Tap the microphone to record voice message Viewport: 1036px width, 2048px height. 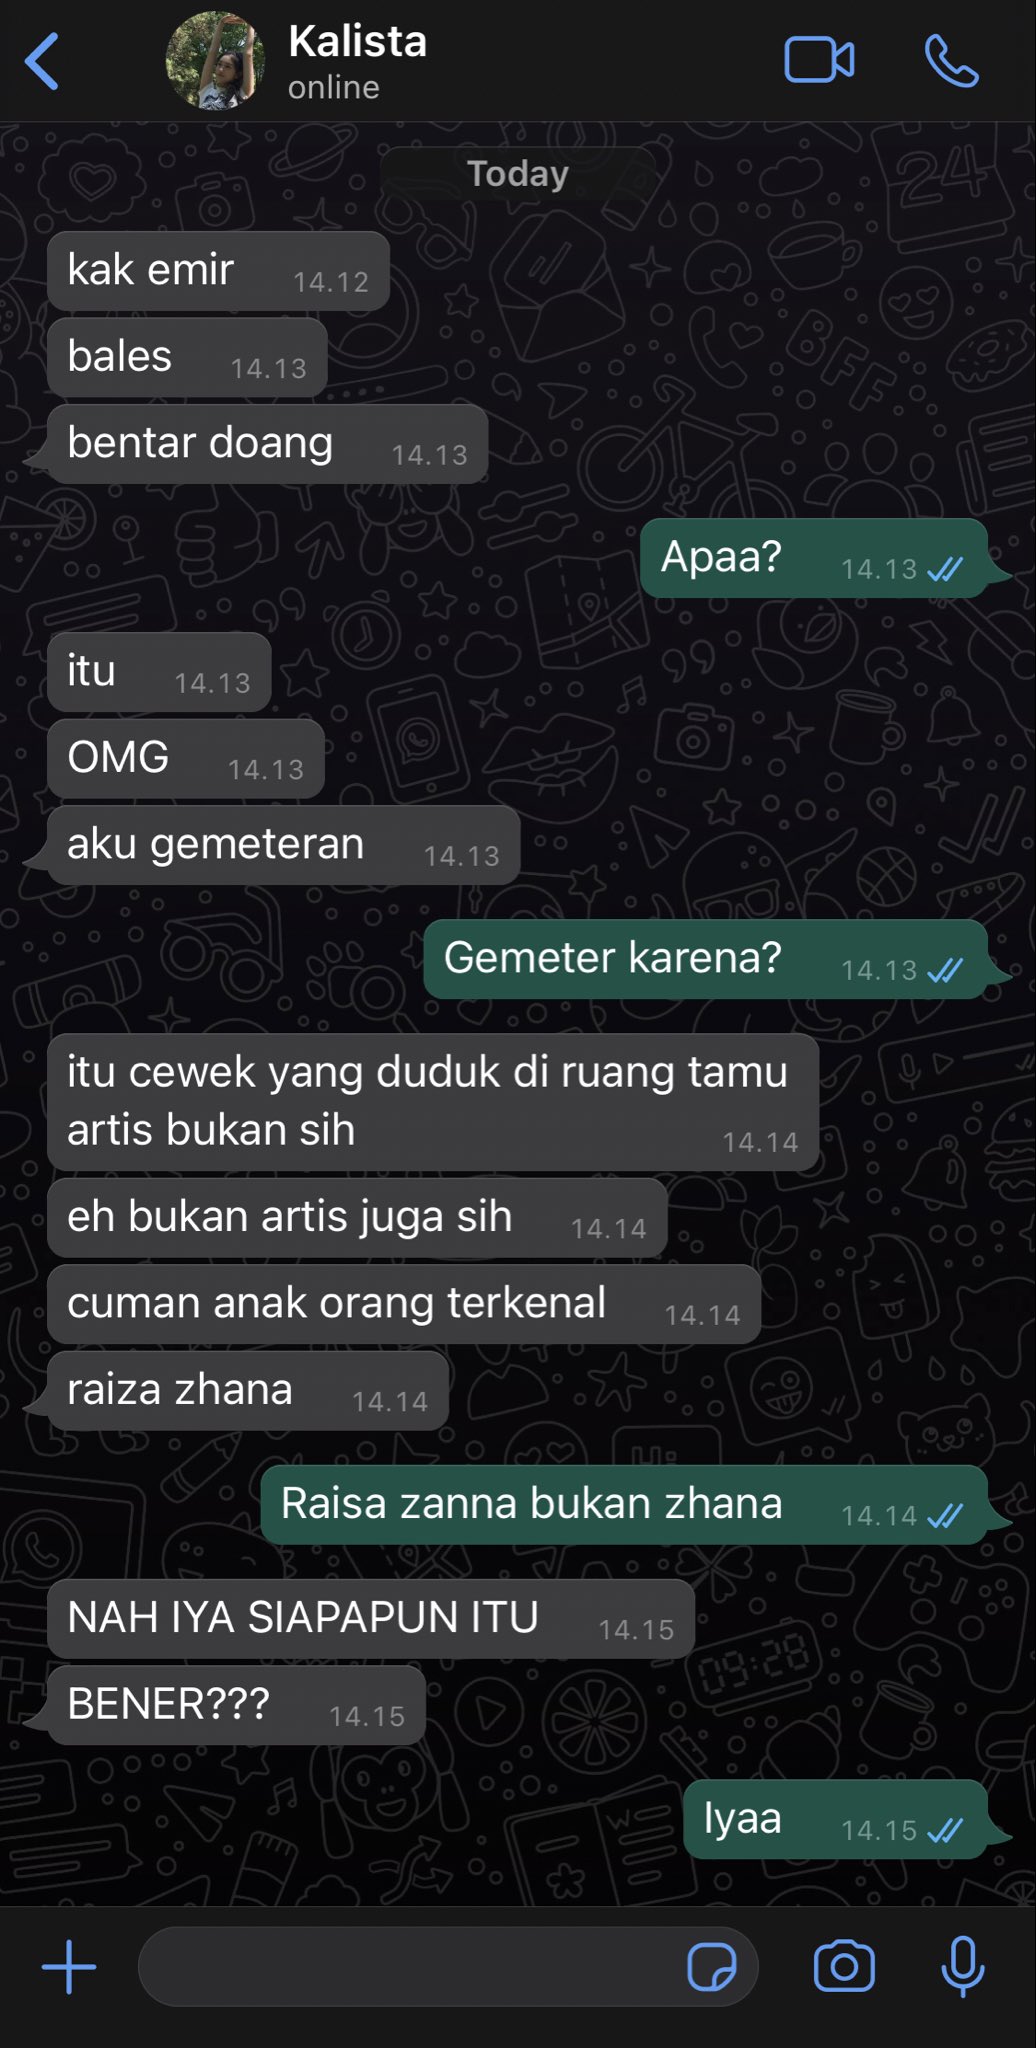tap(963, 1966)
